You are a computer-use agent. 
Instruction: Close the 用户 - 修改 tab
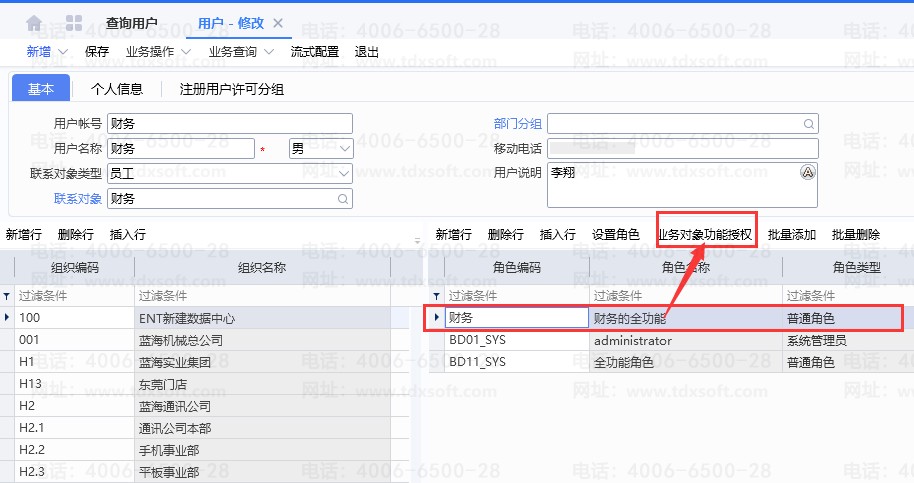(278, 23)
